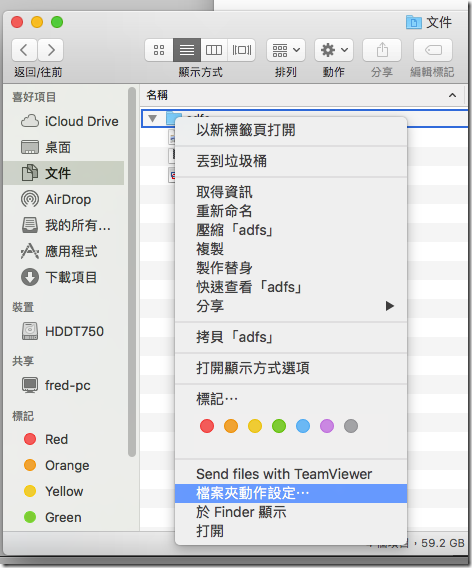
Task: Switch to cover flow view
Action: click(x=242, y=50)
